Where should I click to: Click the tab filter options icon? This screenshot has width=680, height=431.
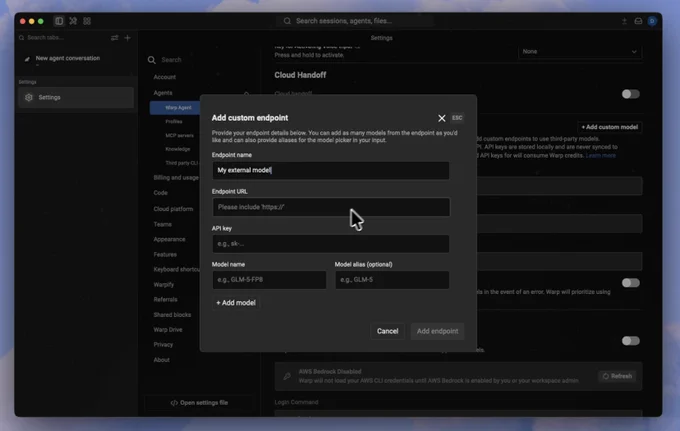click(114, 38)
